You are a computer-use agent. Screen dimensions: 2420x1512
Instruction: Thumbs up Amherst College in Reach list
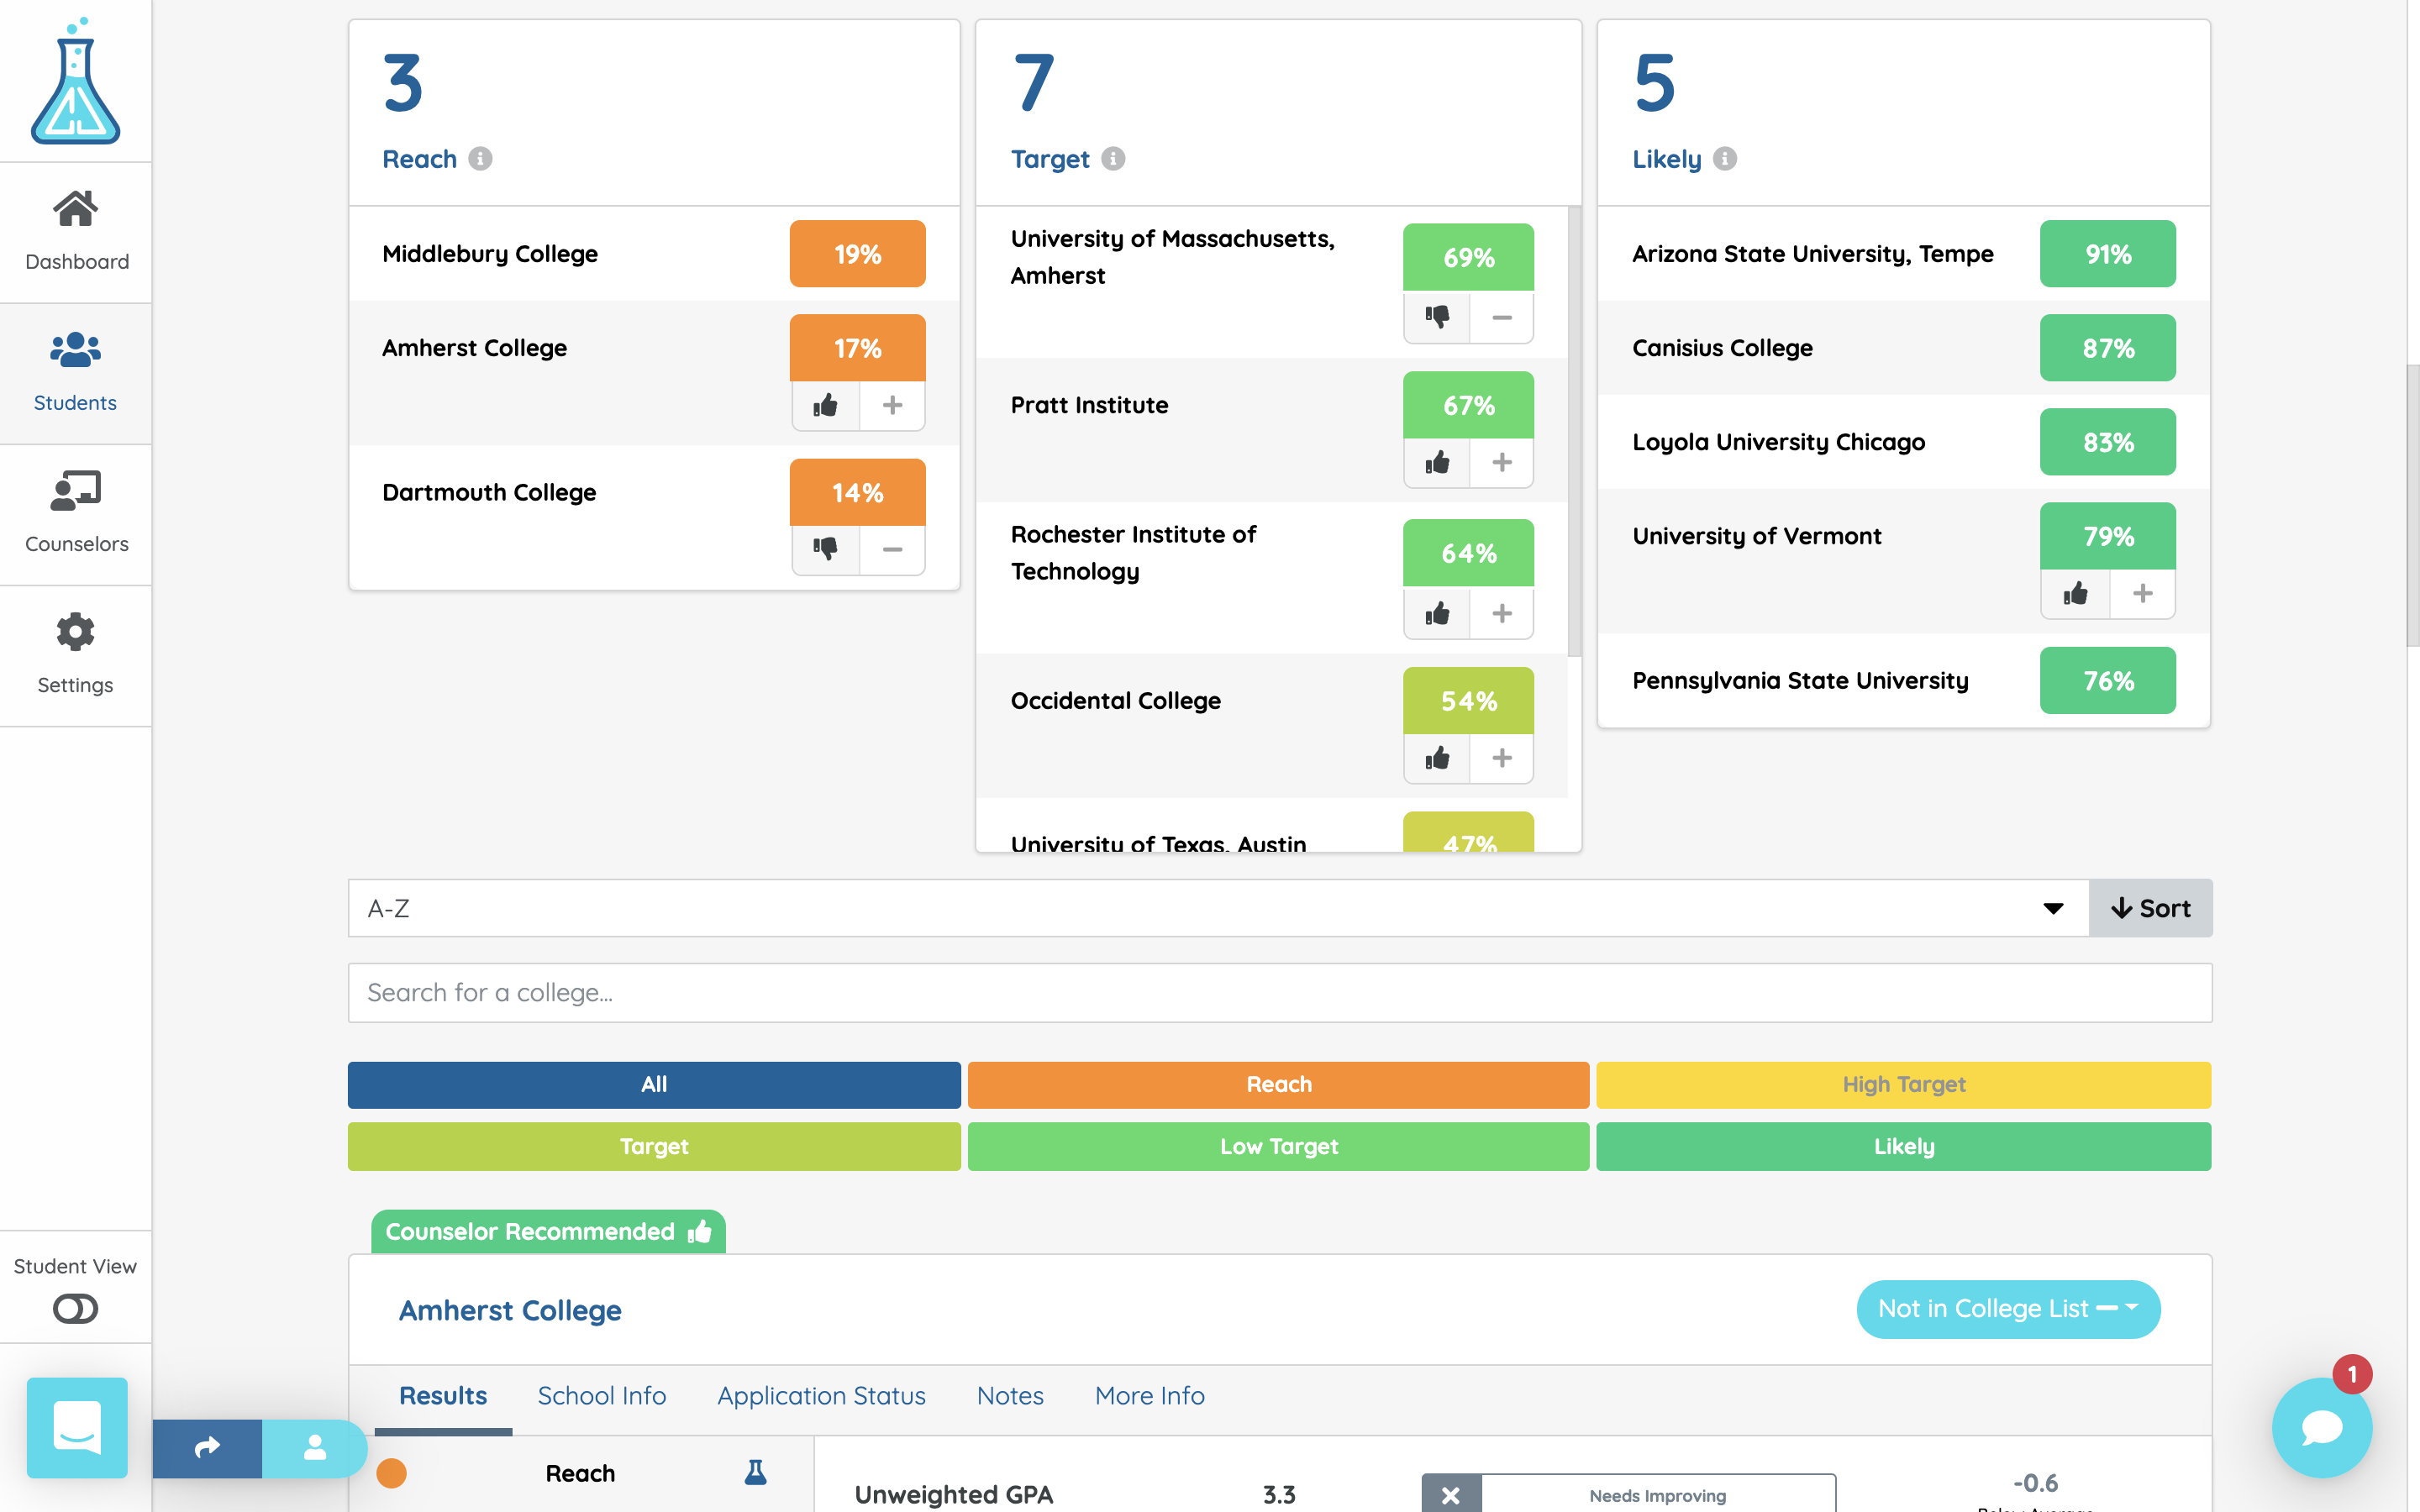[825, 405]
